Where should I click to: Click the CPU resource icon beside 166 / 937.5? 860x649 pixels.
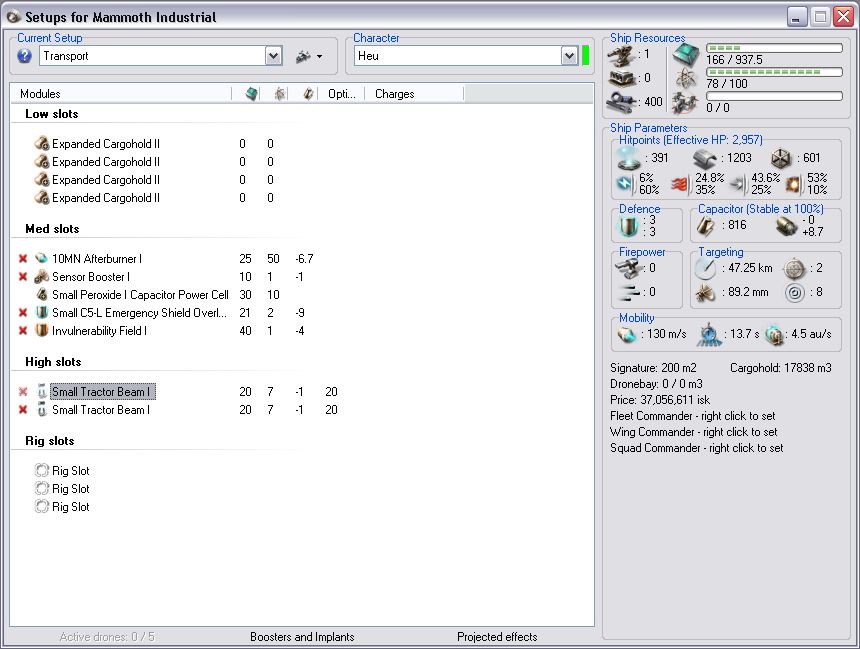pyautogui.click(x=686, y=55)
